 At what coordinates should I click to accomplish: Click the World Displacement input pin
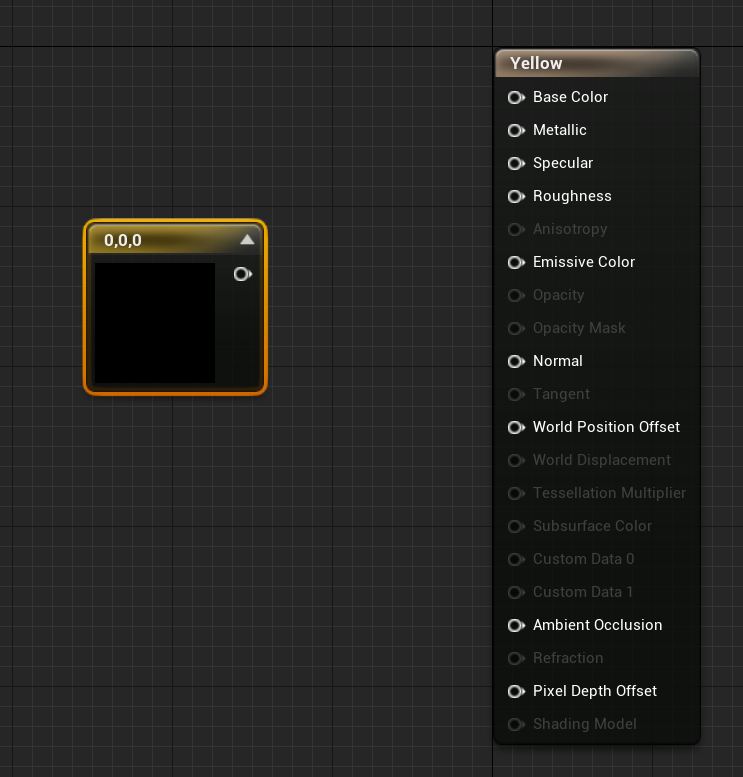(516, 460)
